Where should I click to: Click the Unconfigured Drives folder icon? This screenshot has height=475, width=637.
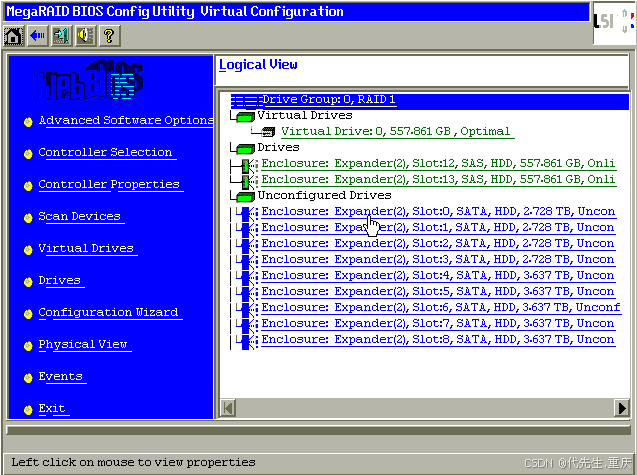pos(245,197)
